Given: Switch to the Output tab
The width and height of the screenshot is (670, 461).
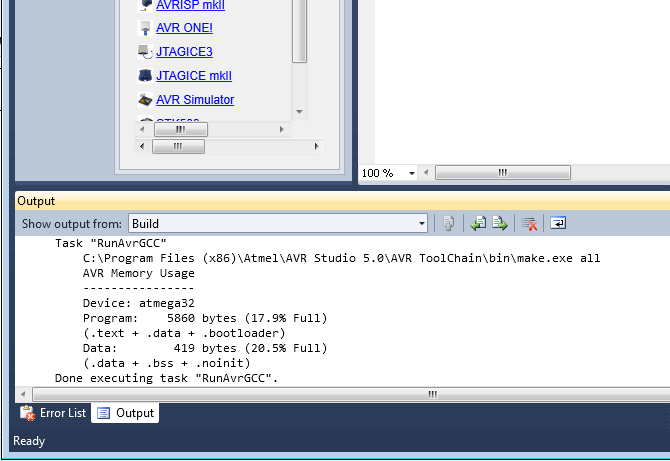Looking at the screenshot, I should pyautogui.click(x=125, y=413).
